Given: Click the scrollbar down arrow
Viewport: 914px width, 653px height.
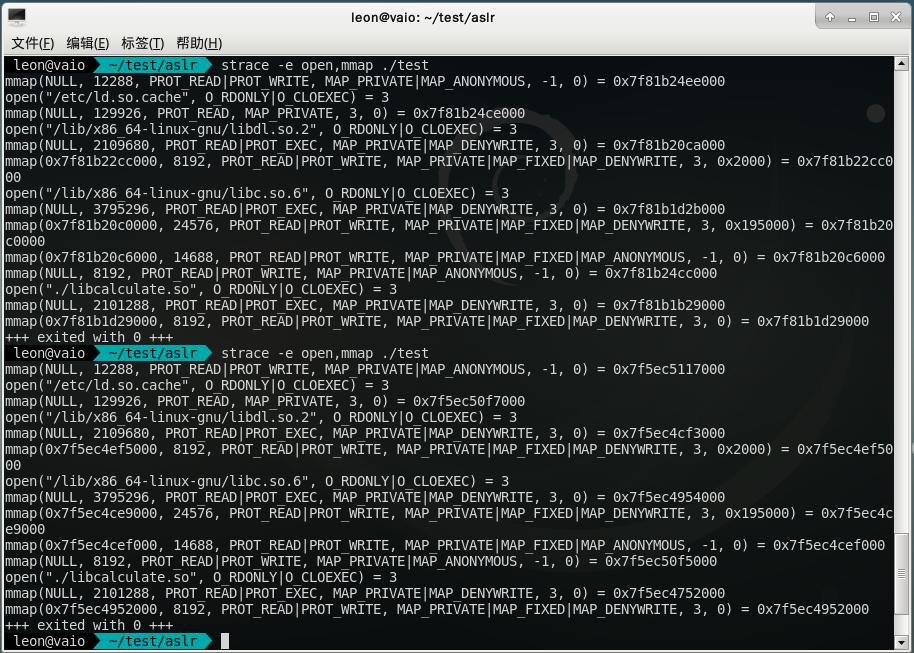Looking at the screenshot, I should pos(901,642).
